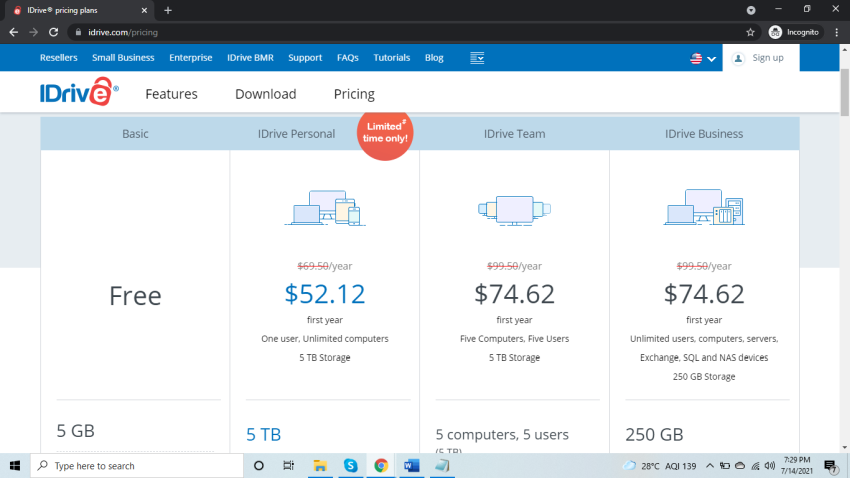Expand the language dropdown arrow
The width and height of the screenshot is (850, 478).
point(712,59)
